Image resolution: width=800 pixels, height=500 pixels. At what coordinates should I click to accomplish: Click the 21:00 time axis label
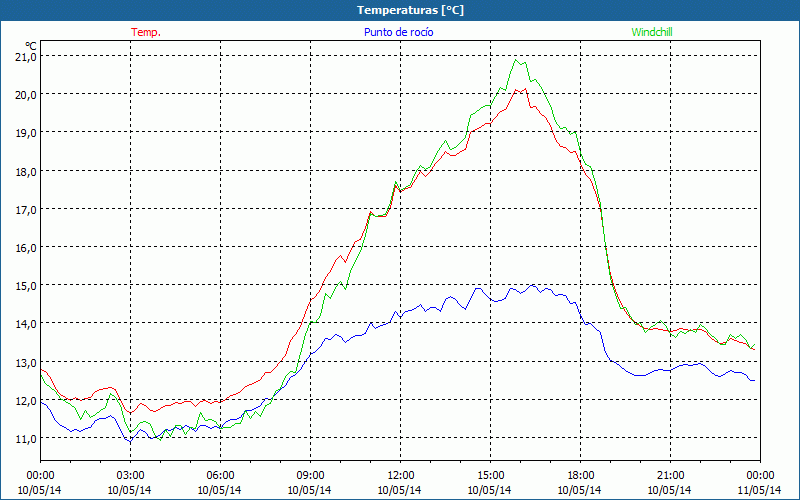(x=670, y=476)
